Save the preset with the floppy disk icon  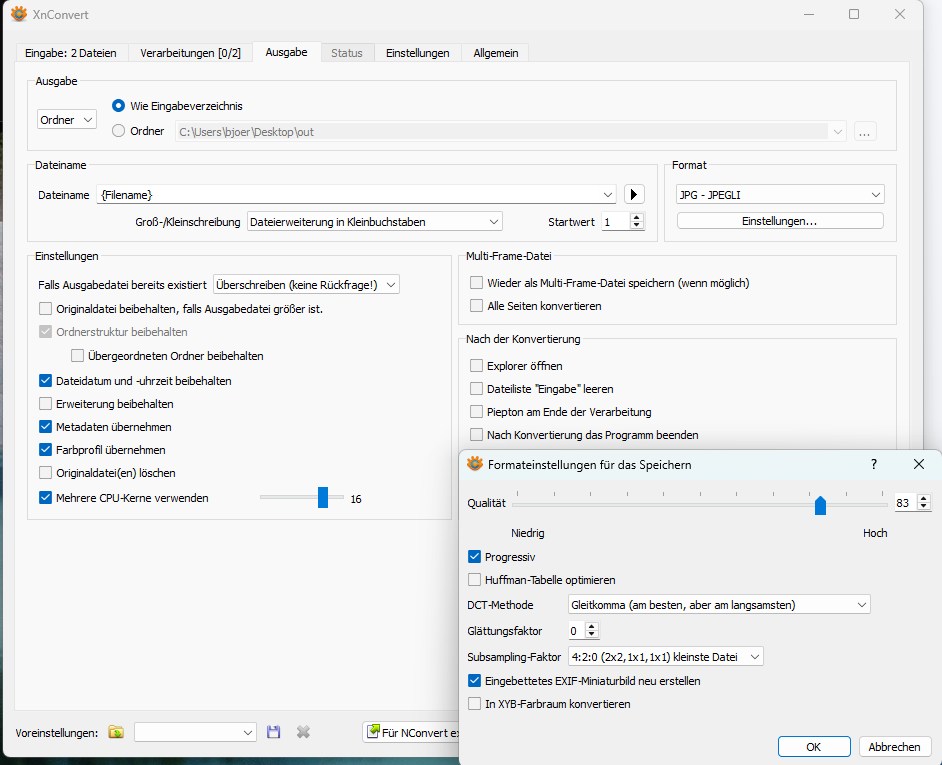coord(273,732)
